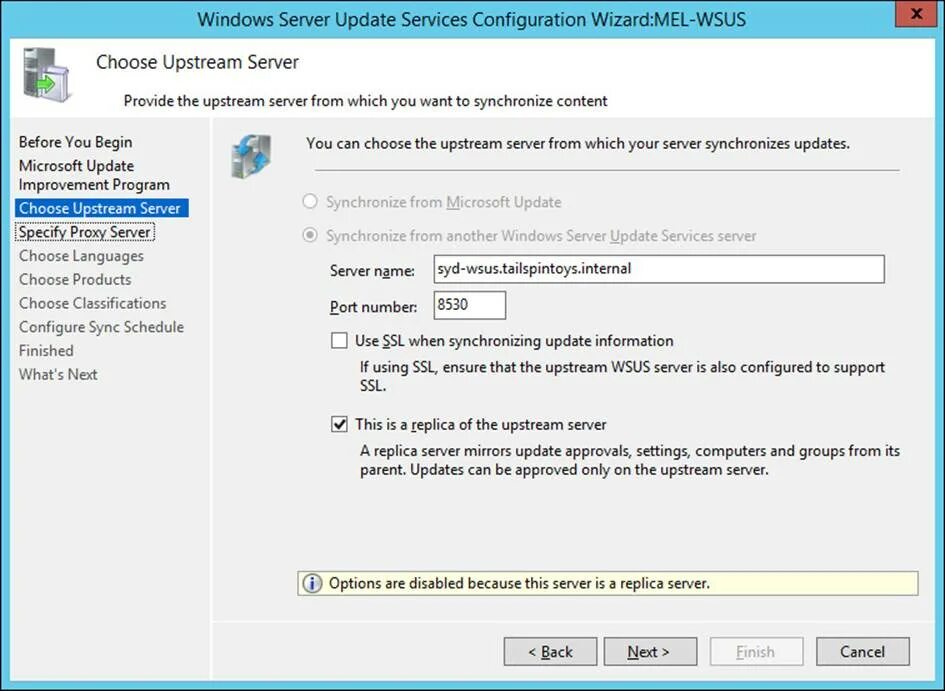Image resolution: width=945 pixels, height=691 pixels.
Task: Enable Use SSL when synchronizing checkbox
Action: [339, 340]
